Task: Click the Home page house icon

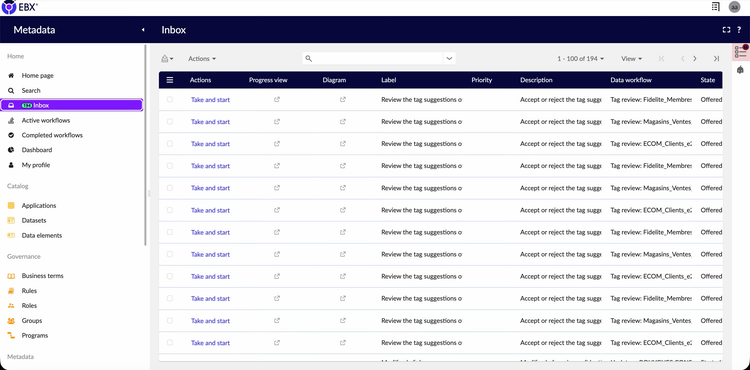Action: click(11, 76)
